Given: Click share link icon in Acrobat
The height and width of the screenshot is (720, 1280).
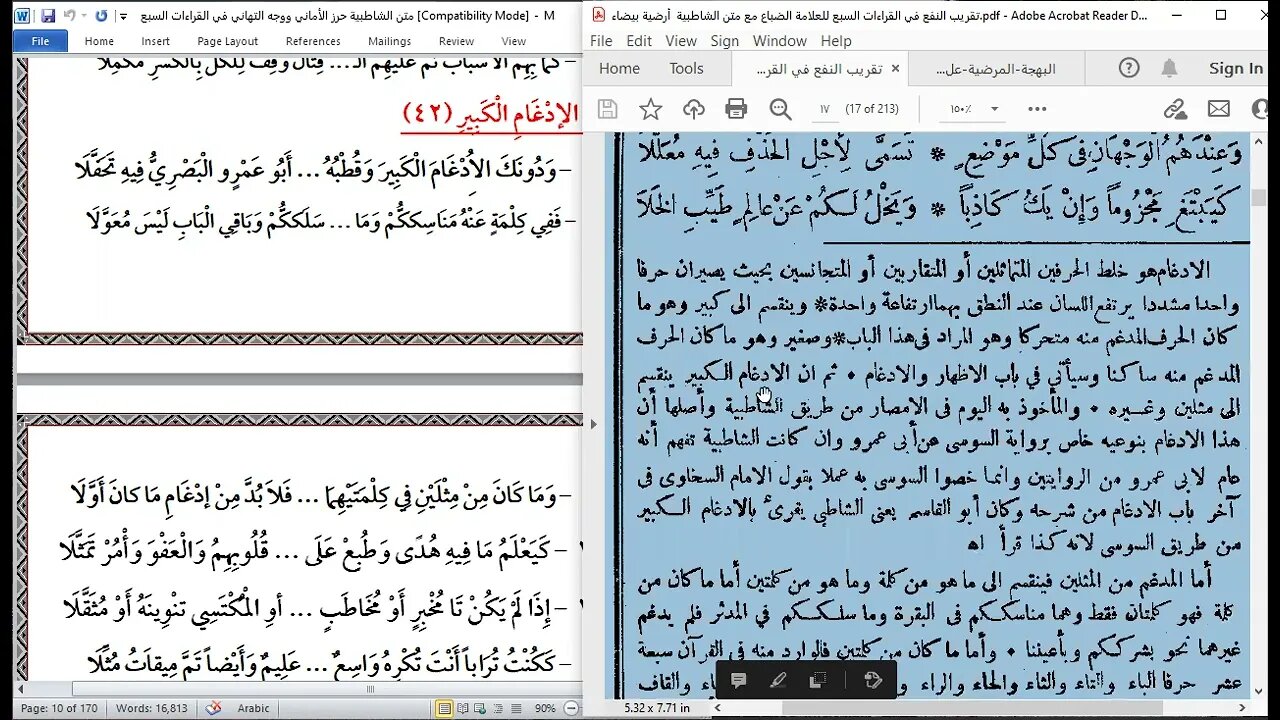Looking at the screenshot, I should tap(1175, 109).
